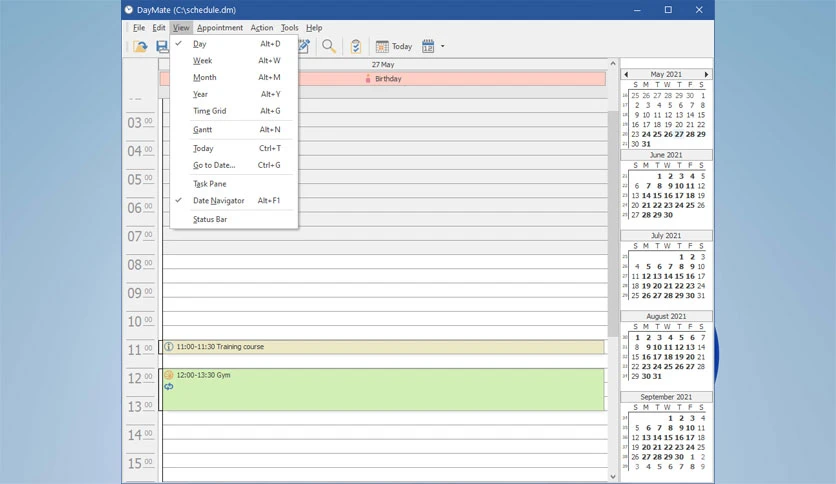Click the Today toolbar button
The image size is (836, 484).
(x=394, y=46)
